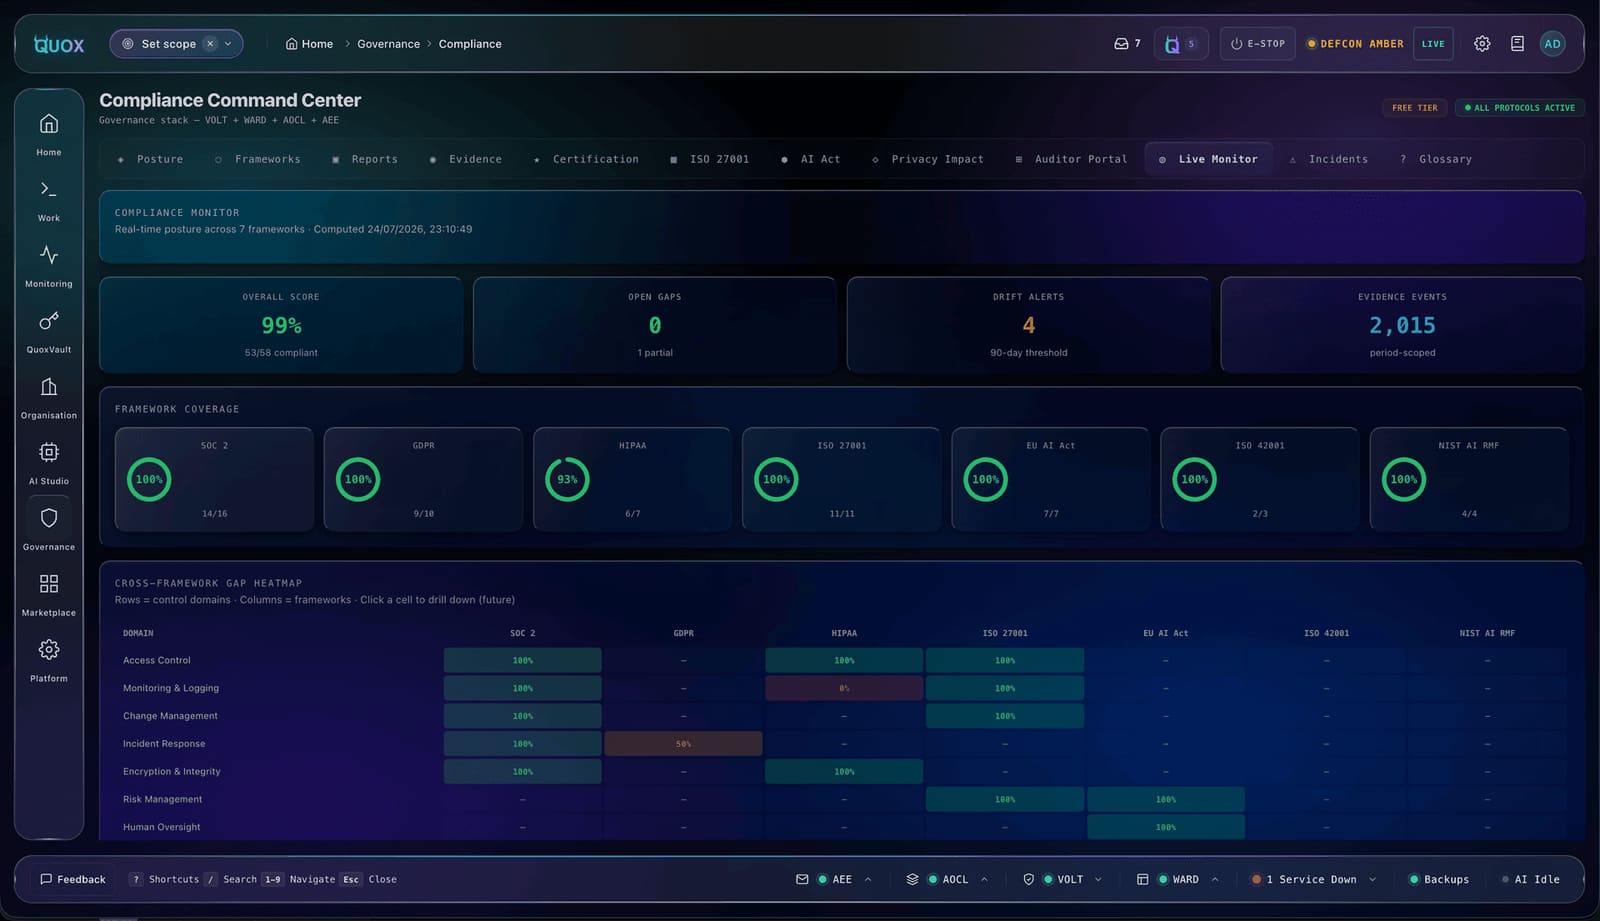This screenshot has height=921, width=1600.
Task: Open the AI Studio chip icon
Action: pos(48,452)
